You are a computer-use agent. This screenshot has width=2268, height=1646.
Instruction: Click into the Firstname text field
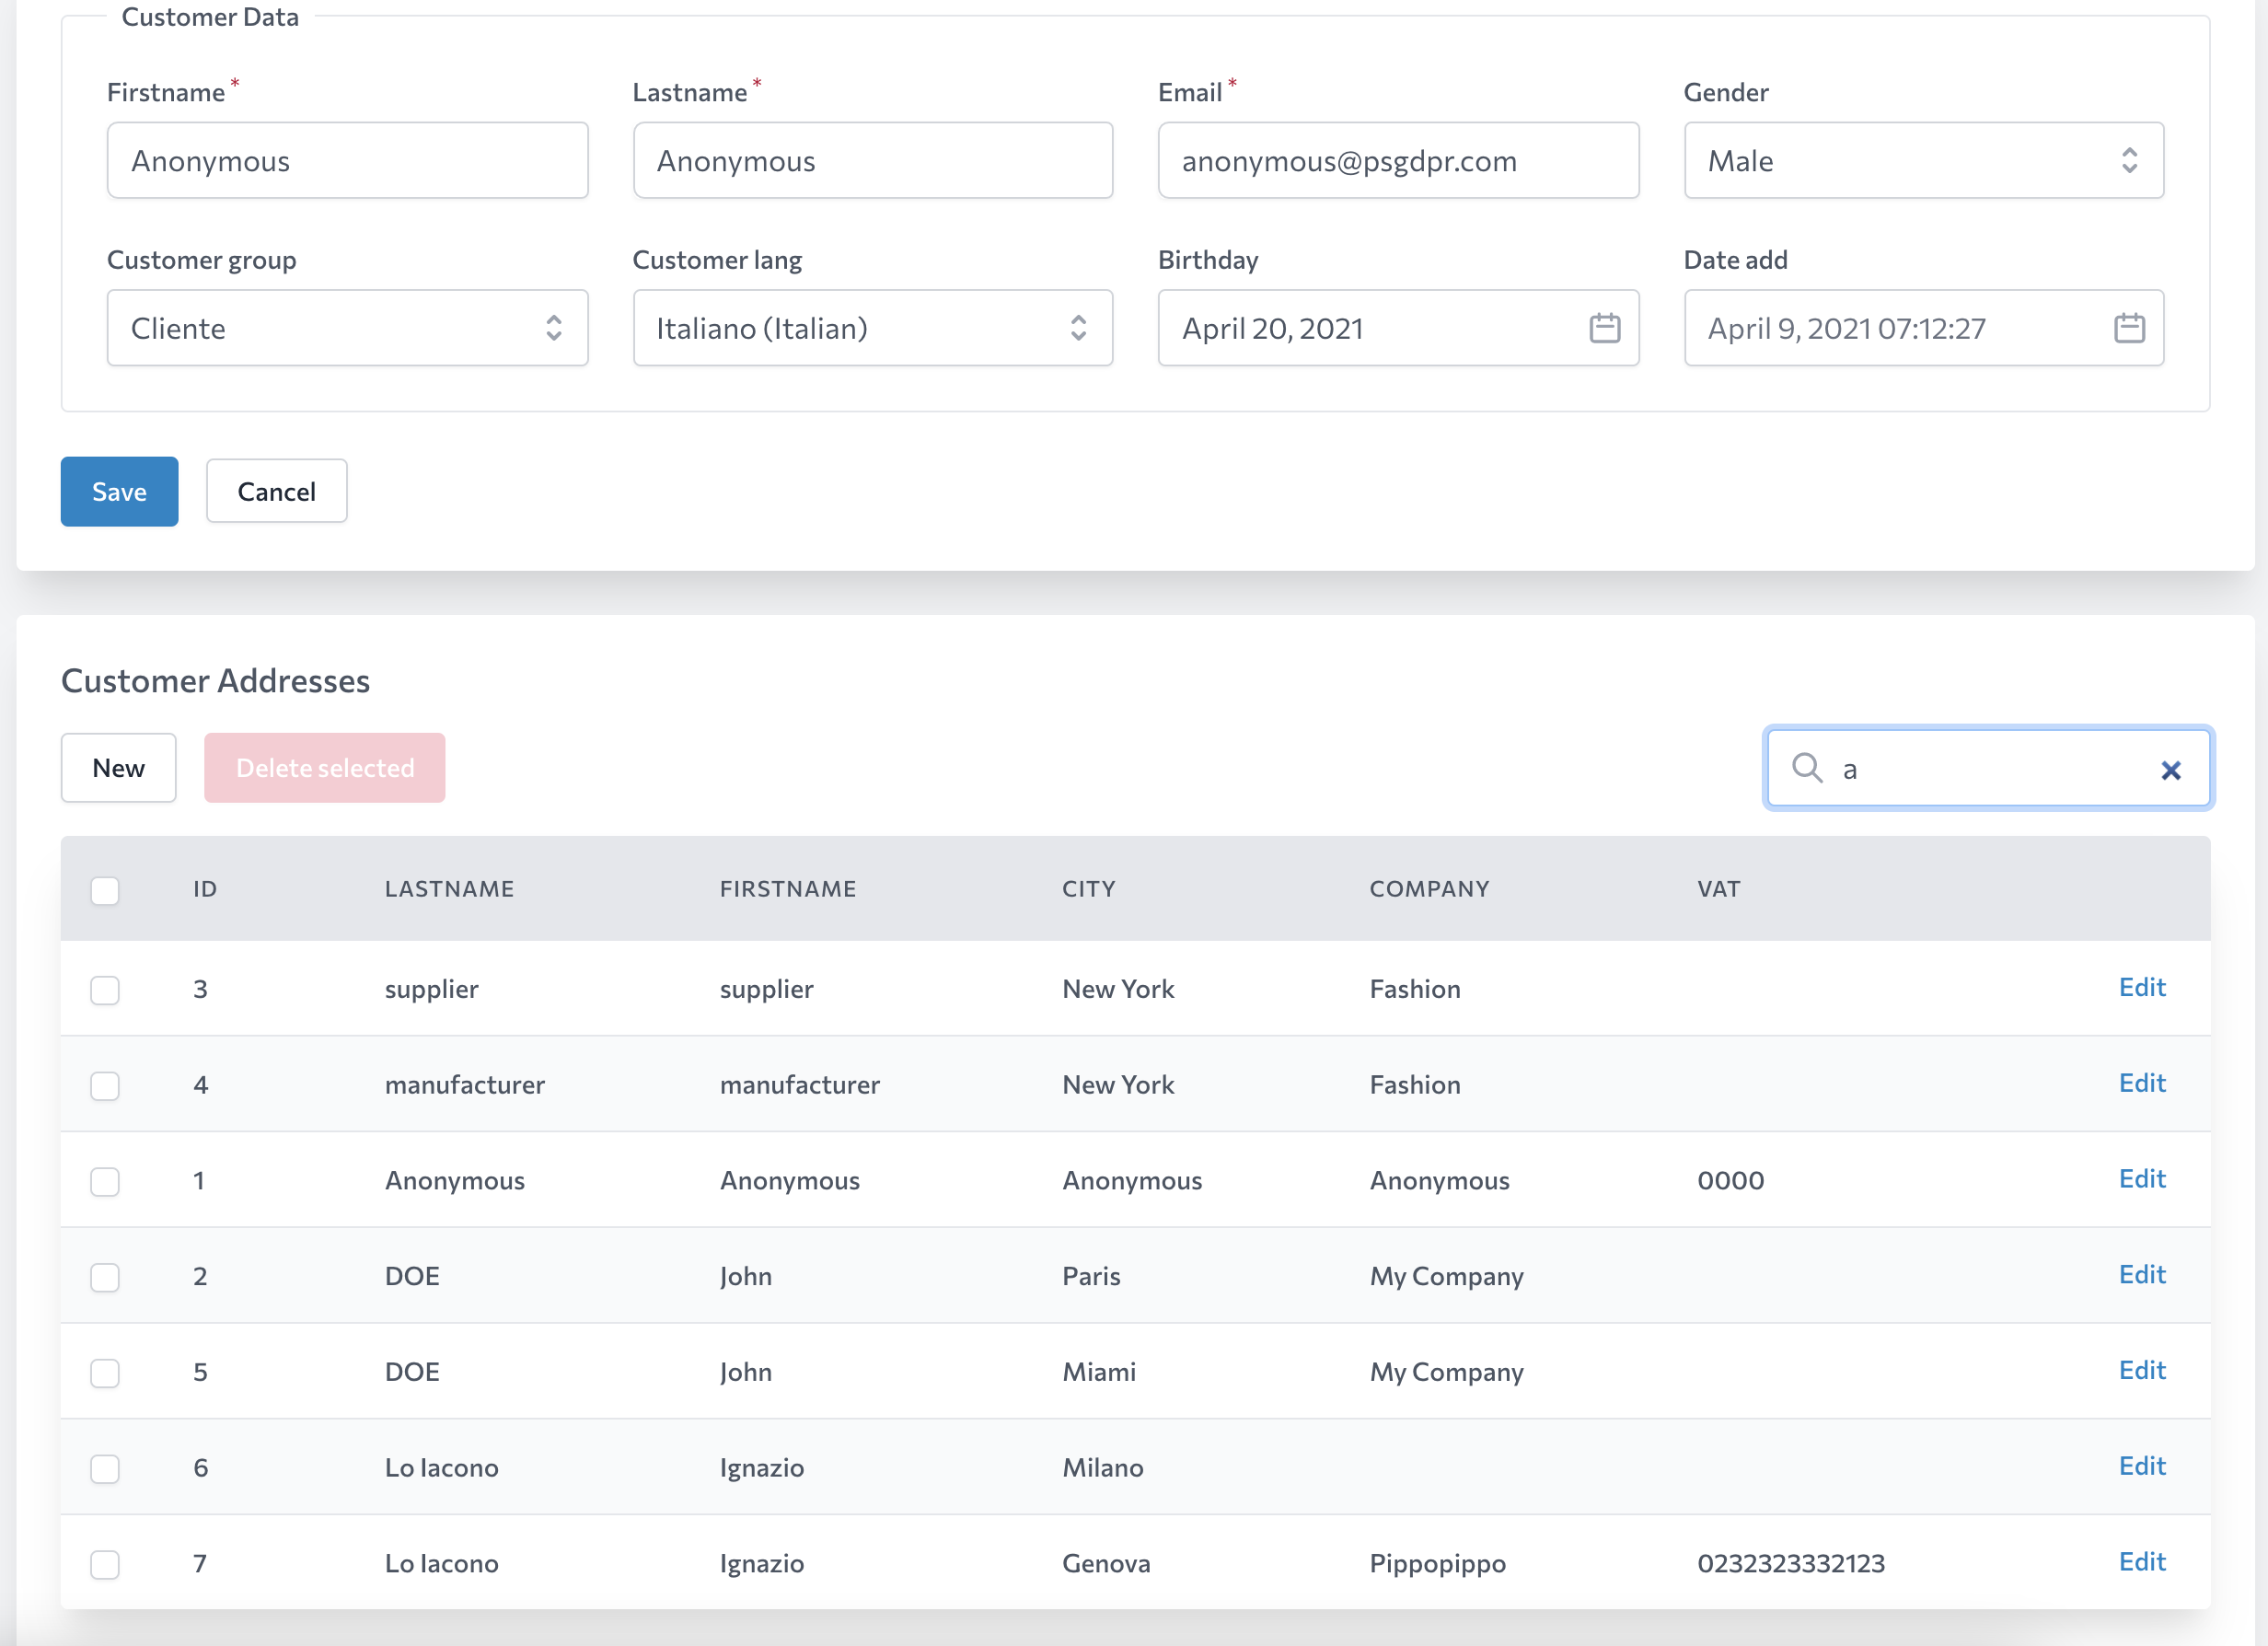[347, 161]
